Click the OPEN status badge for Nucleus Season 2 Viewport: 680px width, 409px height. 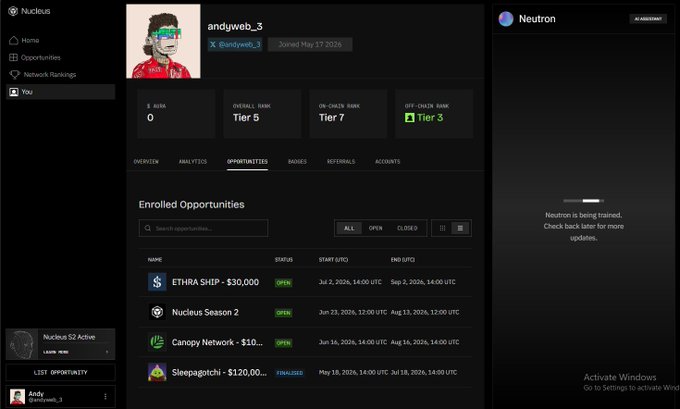pos(283,313)
